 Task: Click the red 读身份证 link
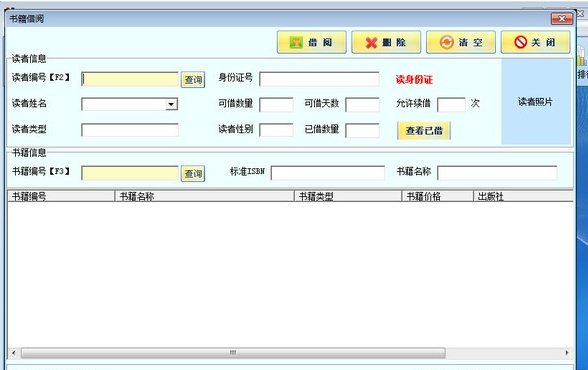[414, 79]
